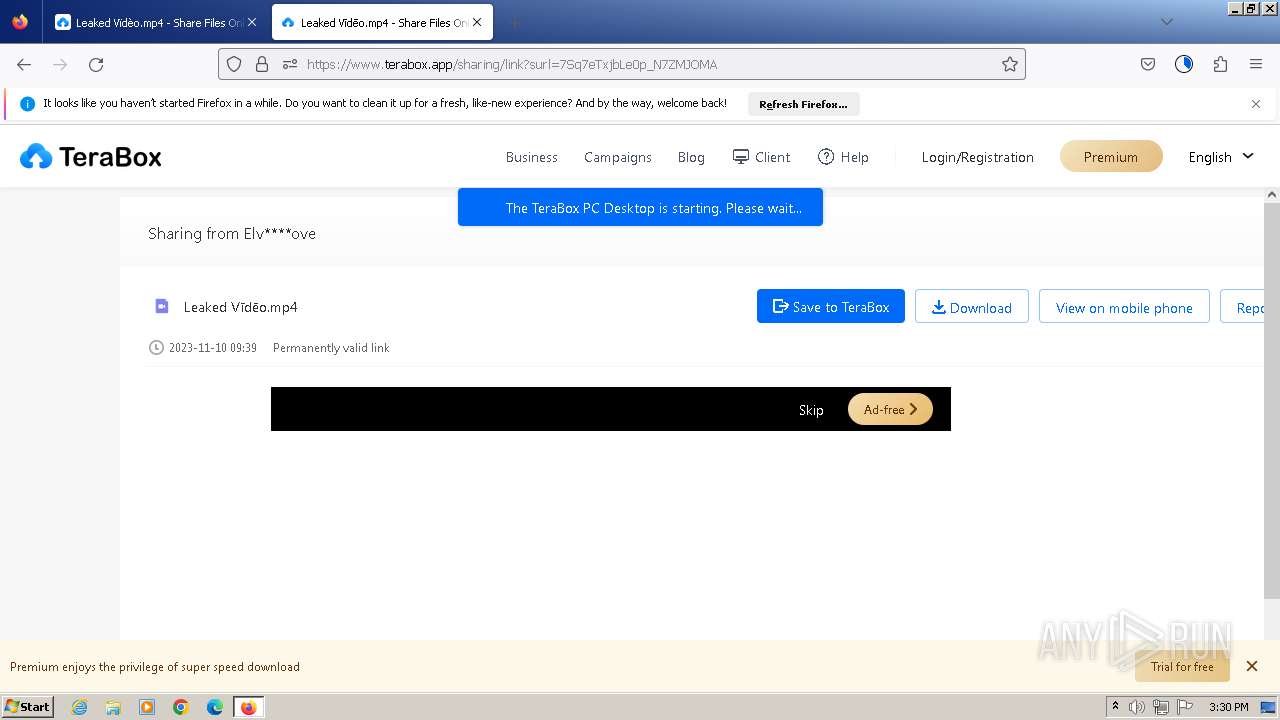Click the Trial for free button
The height and width of the screenshot is (720, 1280).
(x=1182, y=666)
